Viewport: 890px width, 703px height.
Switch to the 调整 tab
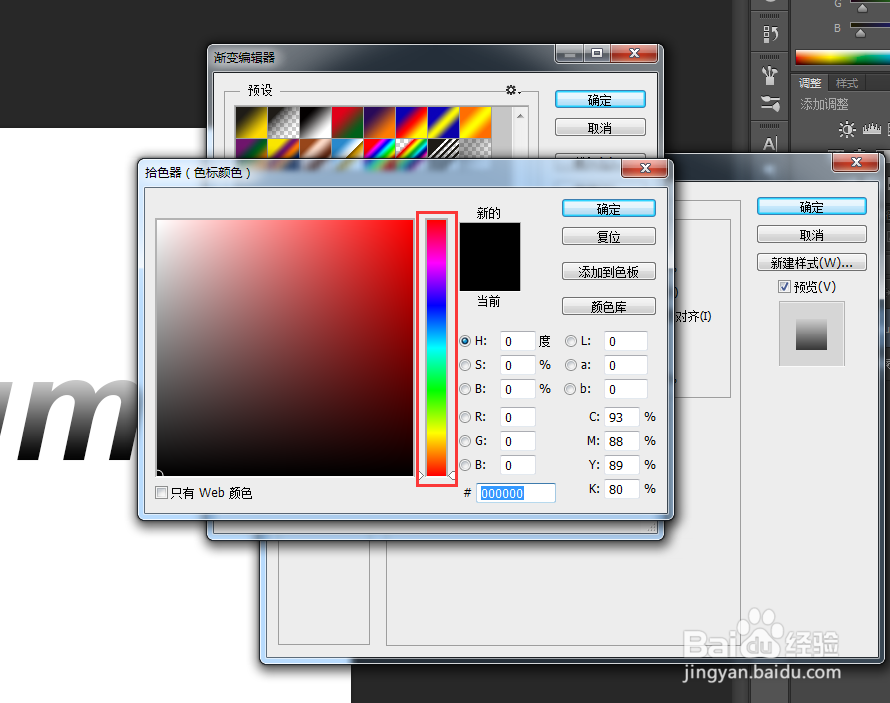coord(810,83)
